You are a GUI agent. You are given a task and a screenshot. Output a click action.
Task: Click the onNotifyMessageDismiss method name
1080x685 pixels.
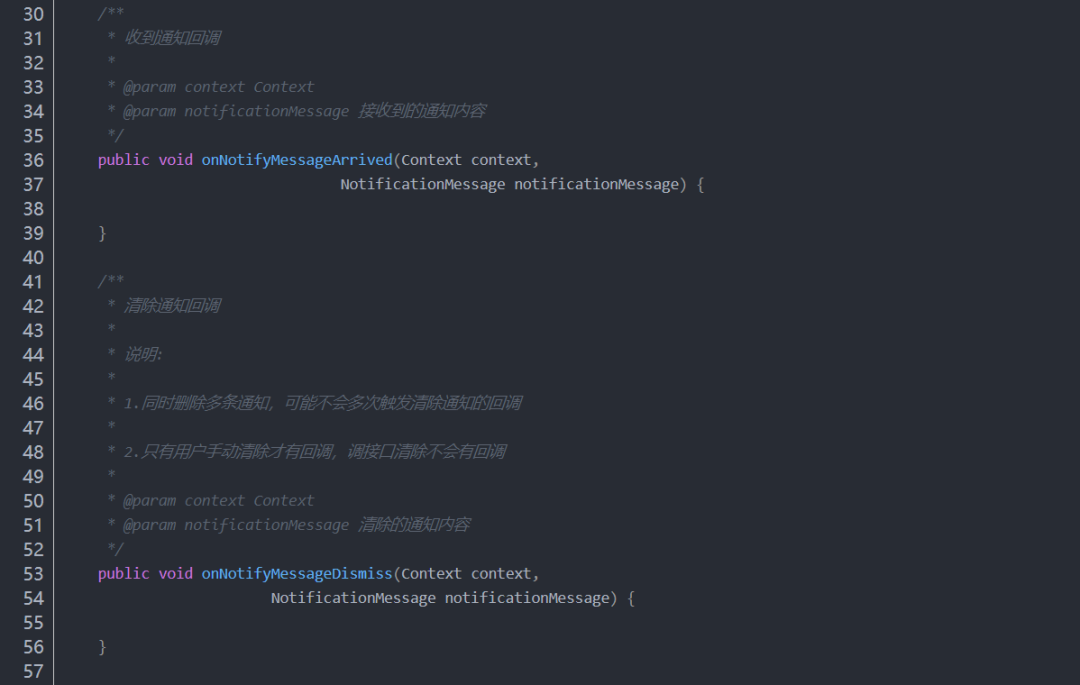[x=297, y=574]
